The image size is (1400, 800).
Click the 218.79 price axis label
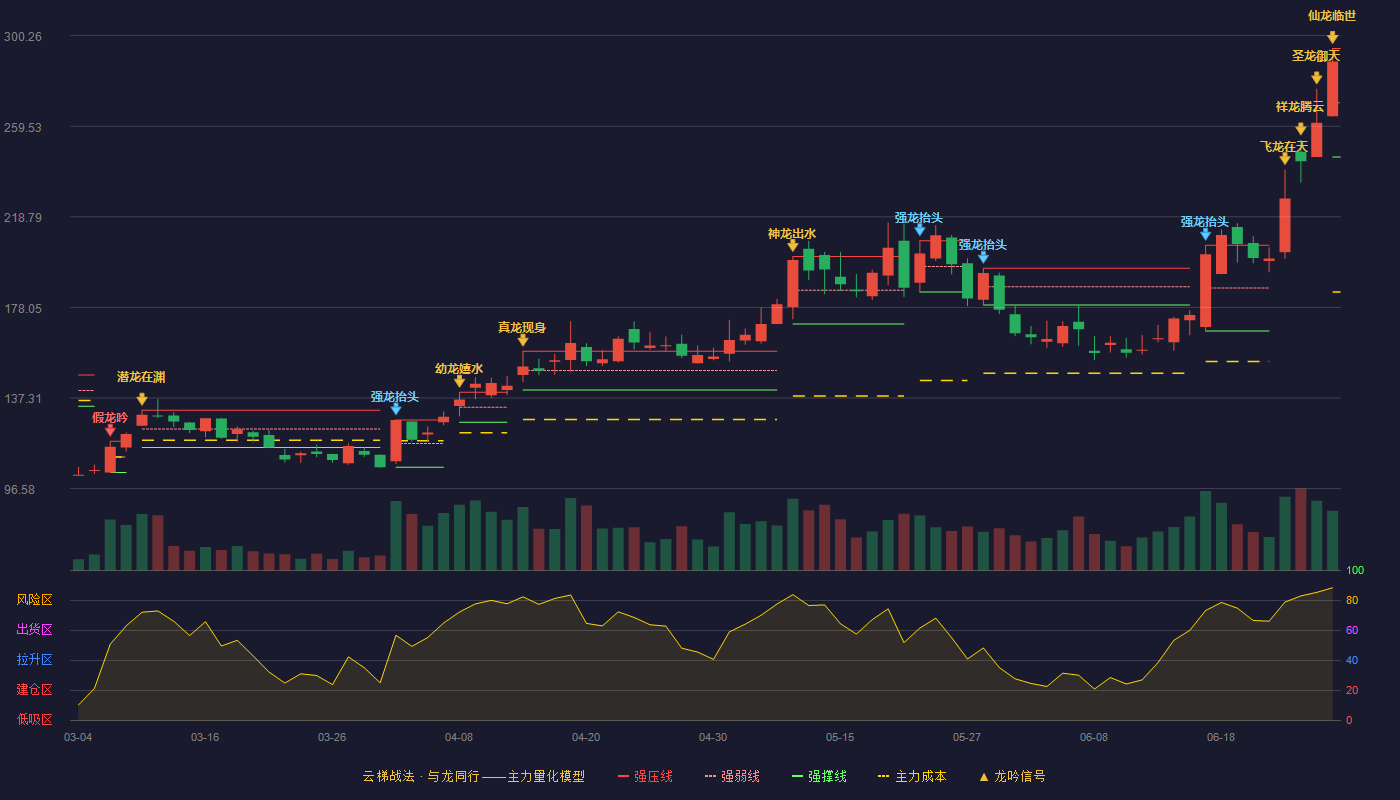coord(23,218)
